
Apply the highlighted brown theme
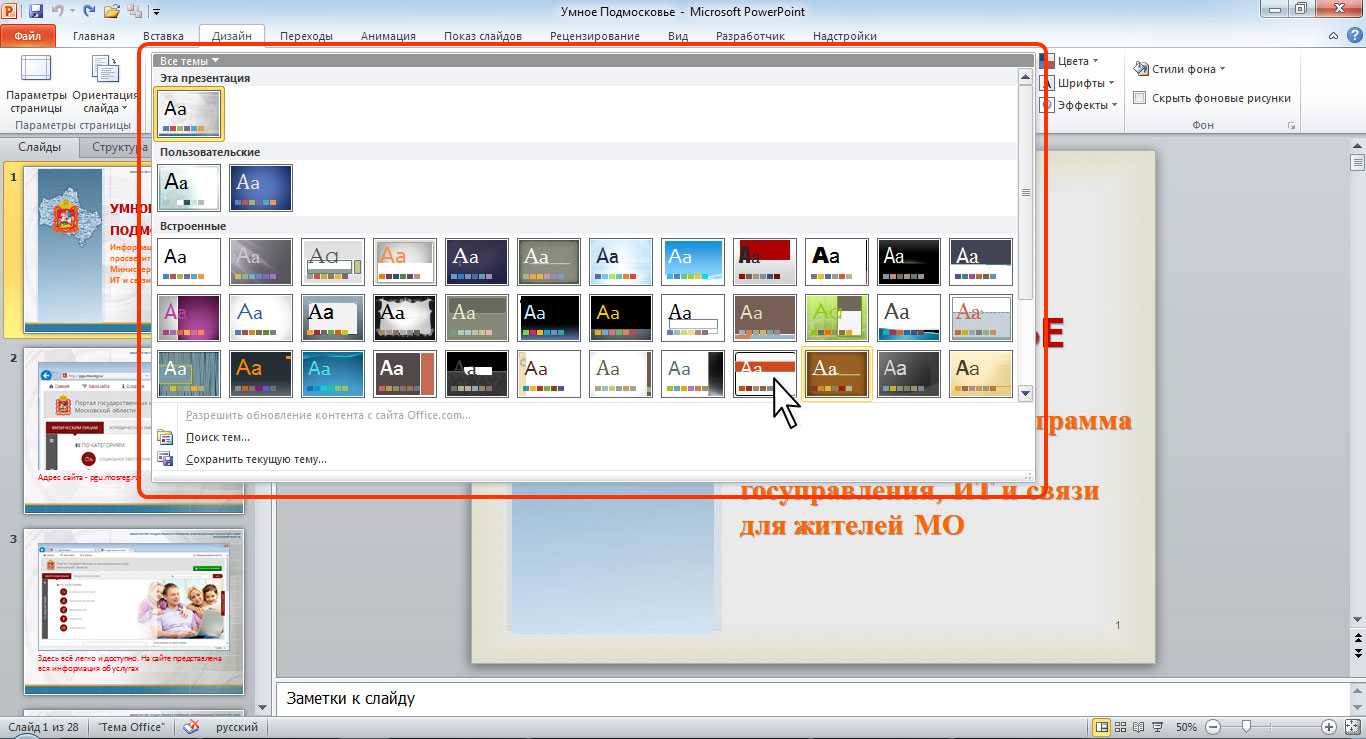(x=837, y=373)
